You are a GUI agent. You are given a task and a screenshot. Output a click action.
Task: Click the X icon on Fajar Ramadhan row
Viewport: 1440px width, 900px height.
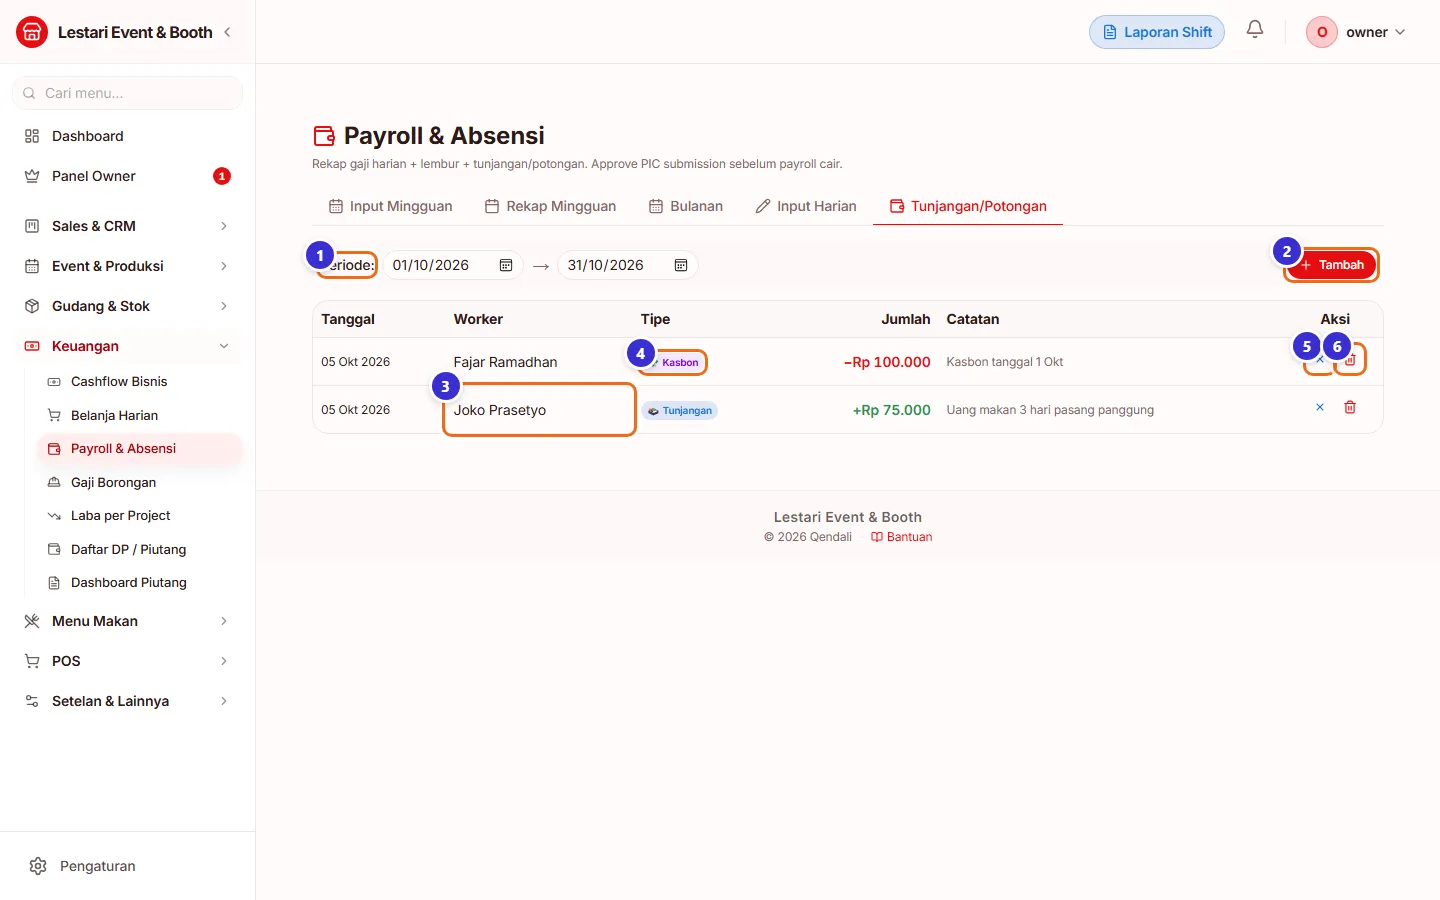click(1320, 360)
